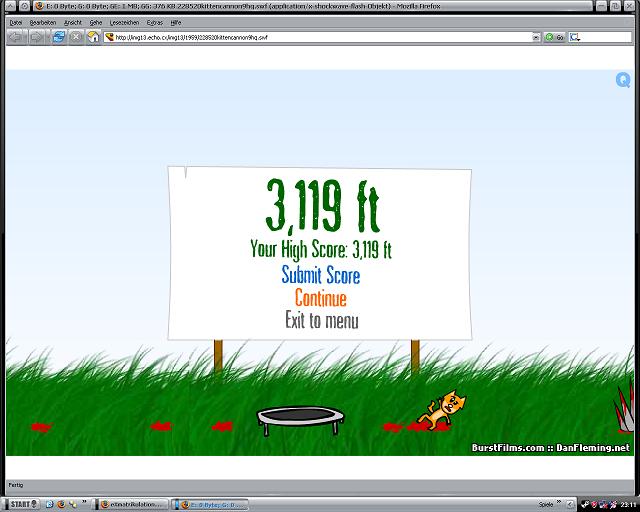This screenshot has height=512, width=640.
Task: Click the browser Back arrow button
Action: (15, 37)
